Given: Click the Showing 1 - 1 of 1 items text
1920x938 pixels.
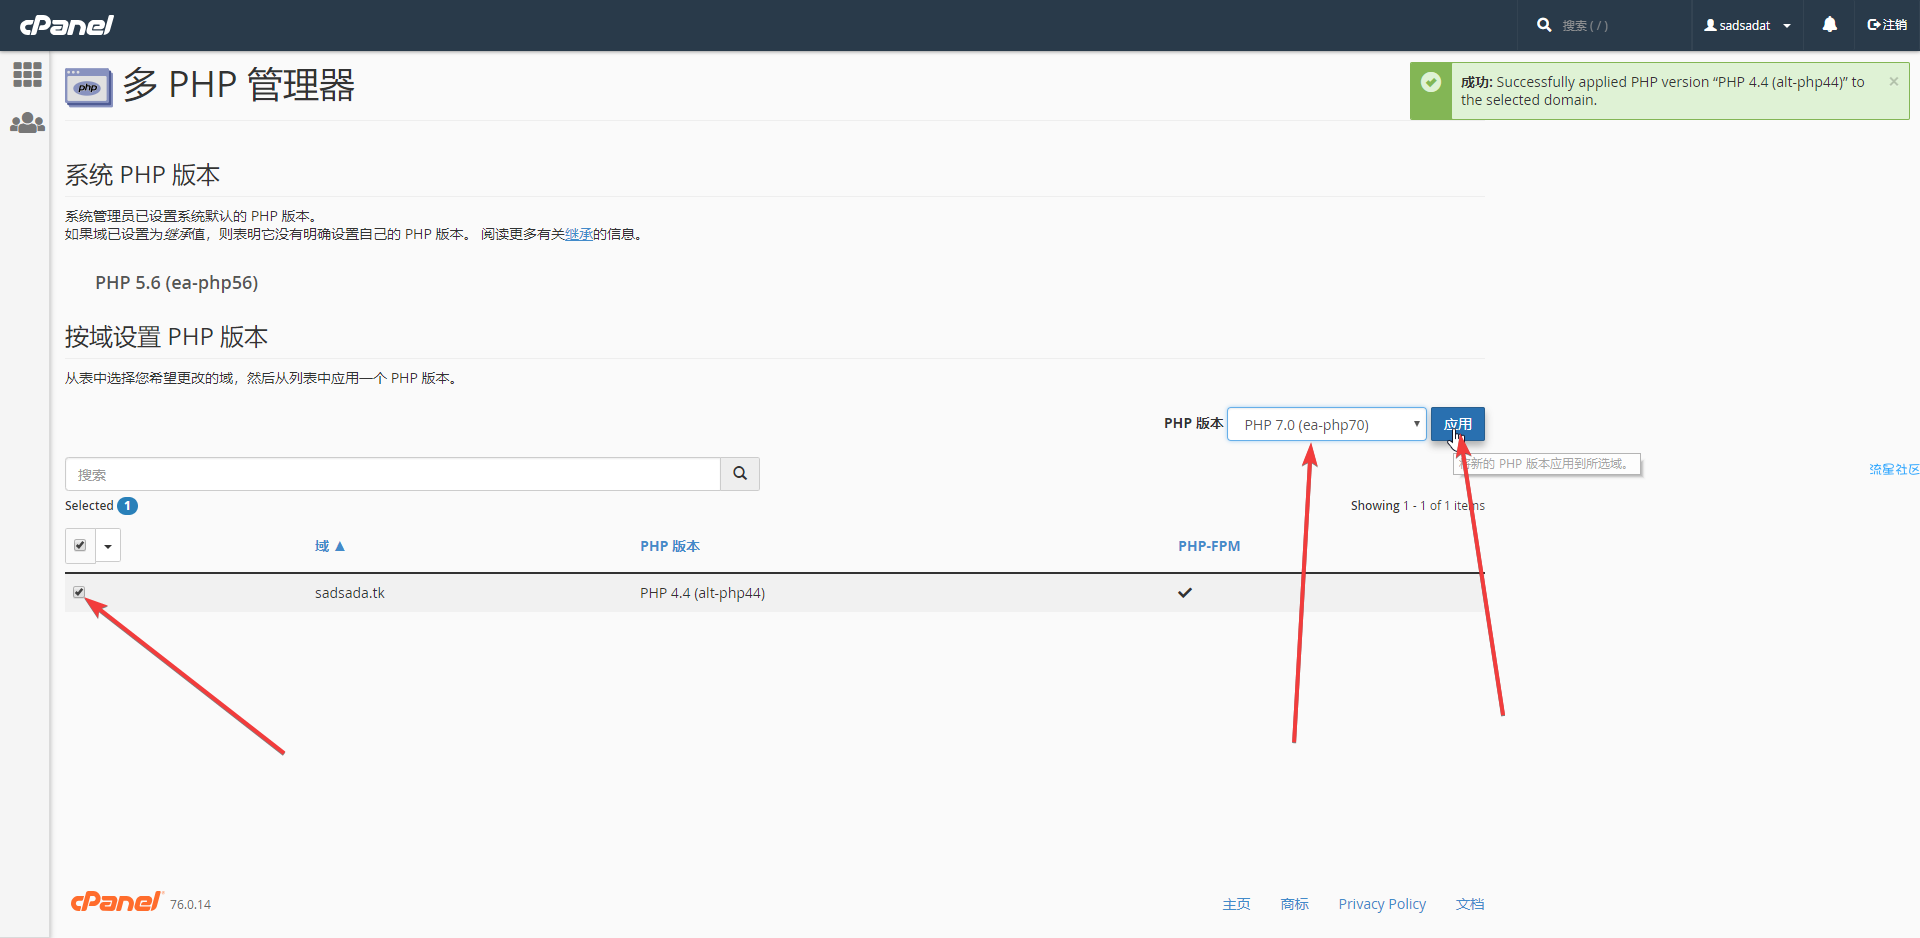Looking at the screenshot, I should (1418, 506).
